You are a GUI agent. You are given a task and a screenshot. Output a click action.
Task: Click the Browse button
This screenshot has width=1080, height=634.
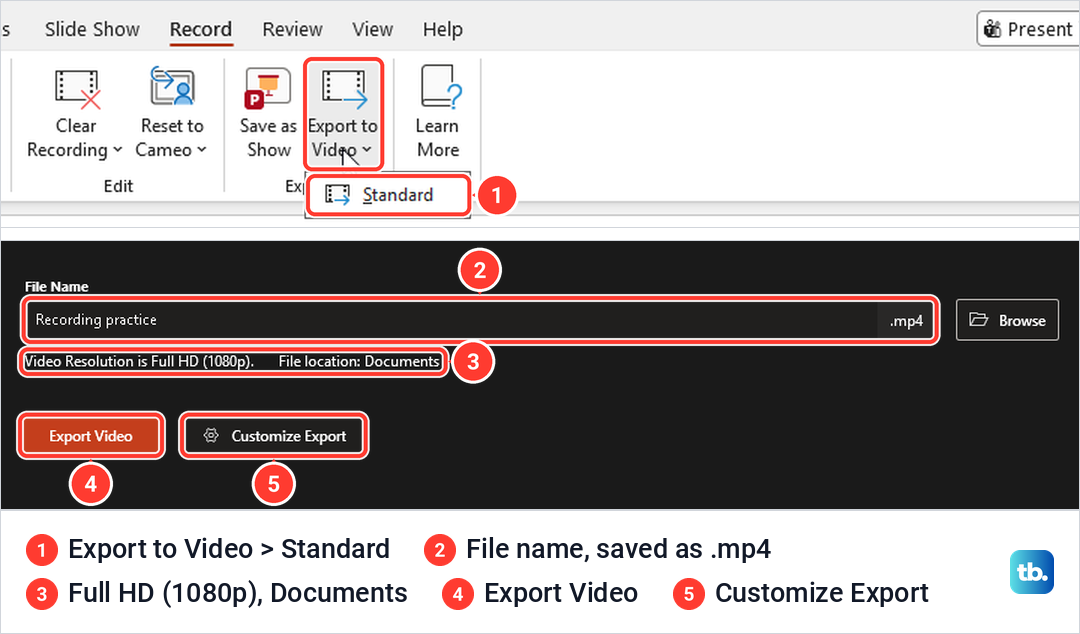click(x=1007, y=320)
